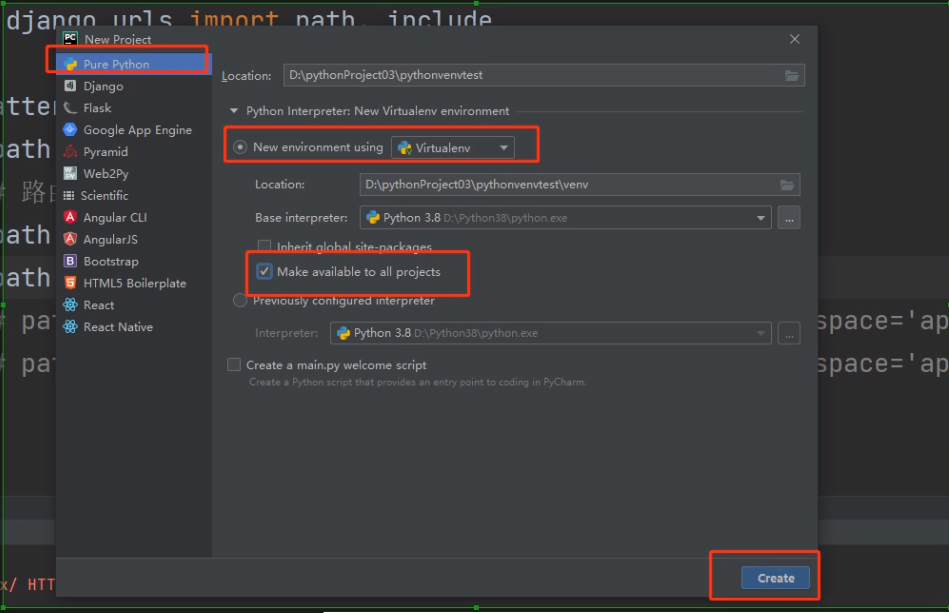Image resolution: width=949 pixels, height=613 pixels.
Task: Select Angular CLI label
Action: click(115, 217)
